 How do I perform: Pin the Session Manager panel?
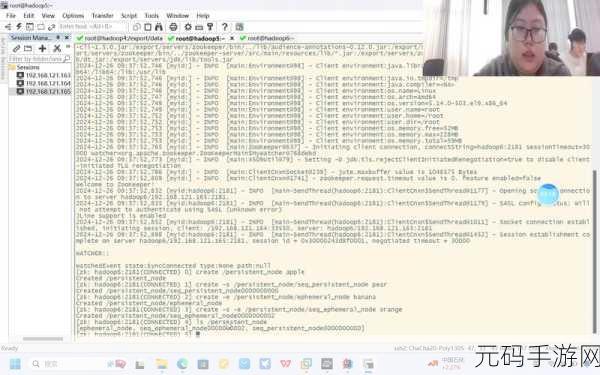click(x=58, y=38)
